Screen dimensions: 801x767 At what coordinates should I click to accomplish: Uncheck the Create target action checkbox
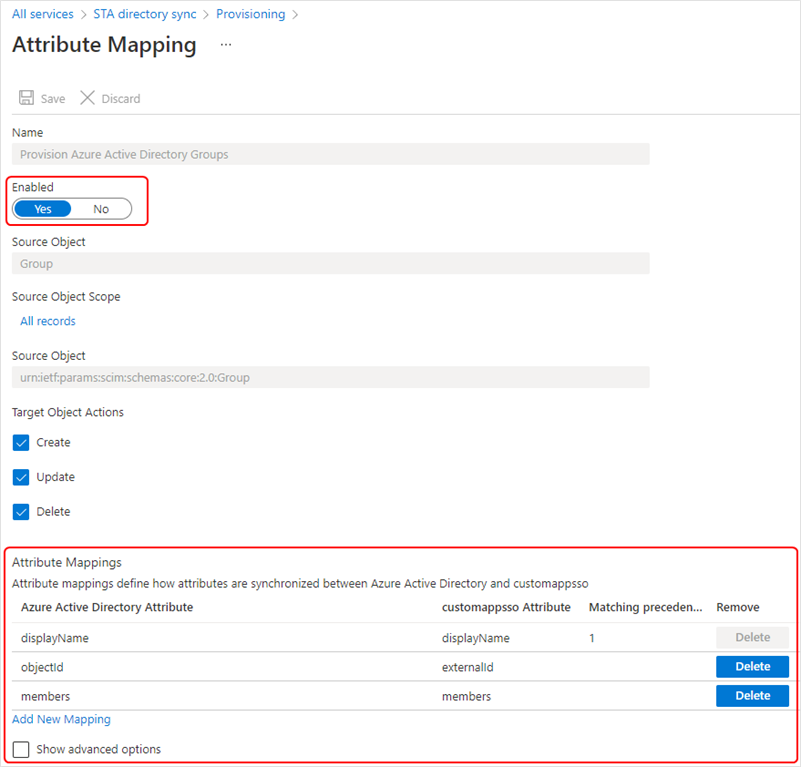21,443
